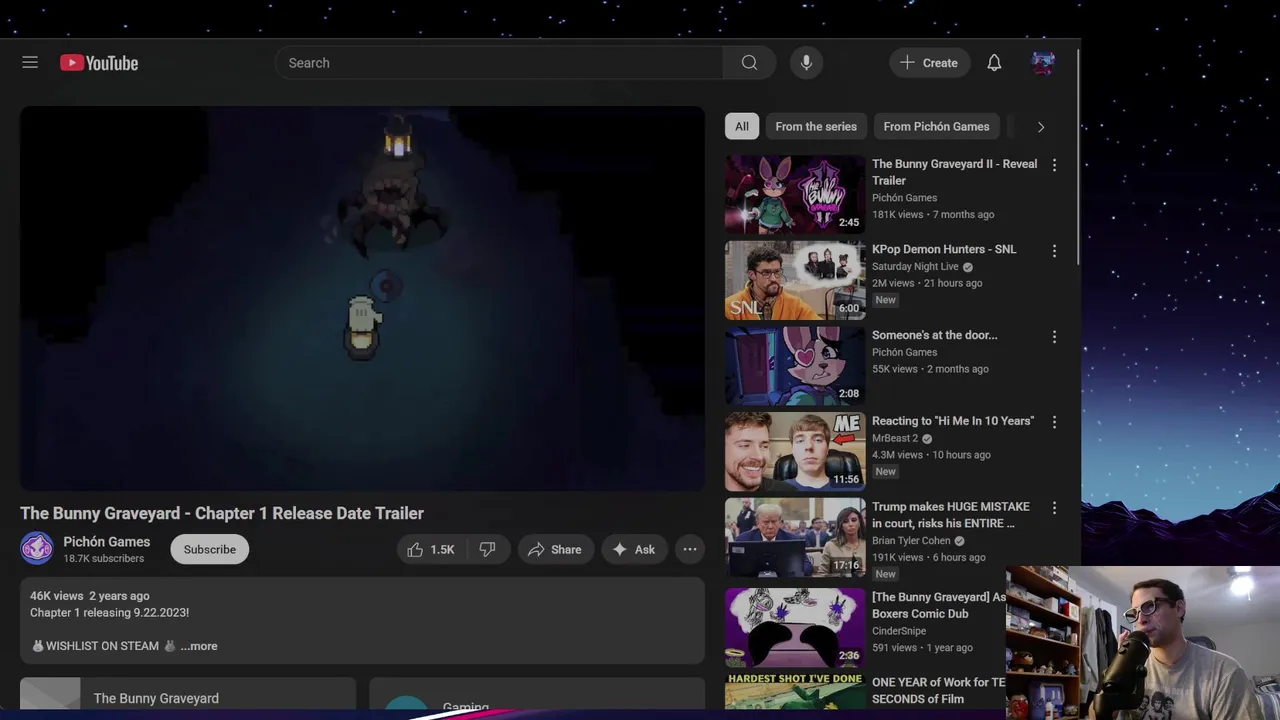Click 'WISHLIST ON STEAM' description text
Image resolution: width=1280 pixels, height=720 pixels.
pyautogui.click(x=102, y=646)
